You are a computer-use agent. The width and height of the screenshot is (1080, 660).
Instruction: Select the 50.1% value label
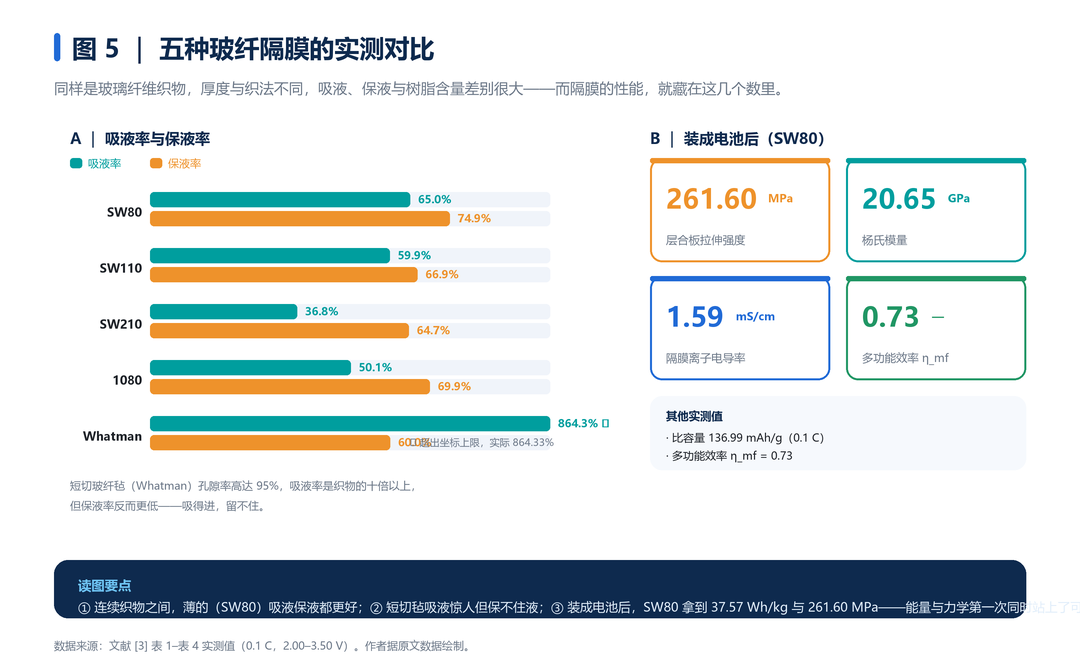(x=375, y=367)
